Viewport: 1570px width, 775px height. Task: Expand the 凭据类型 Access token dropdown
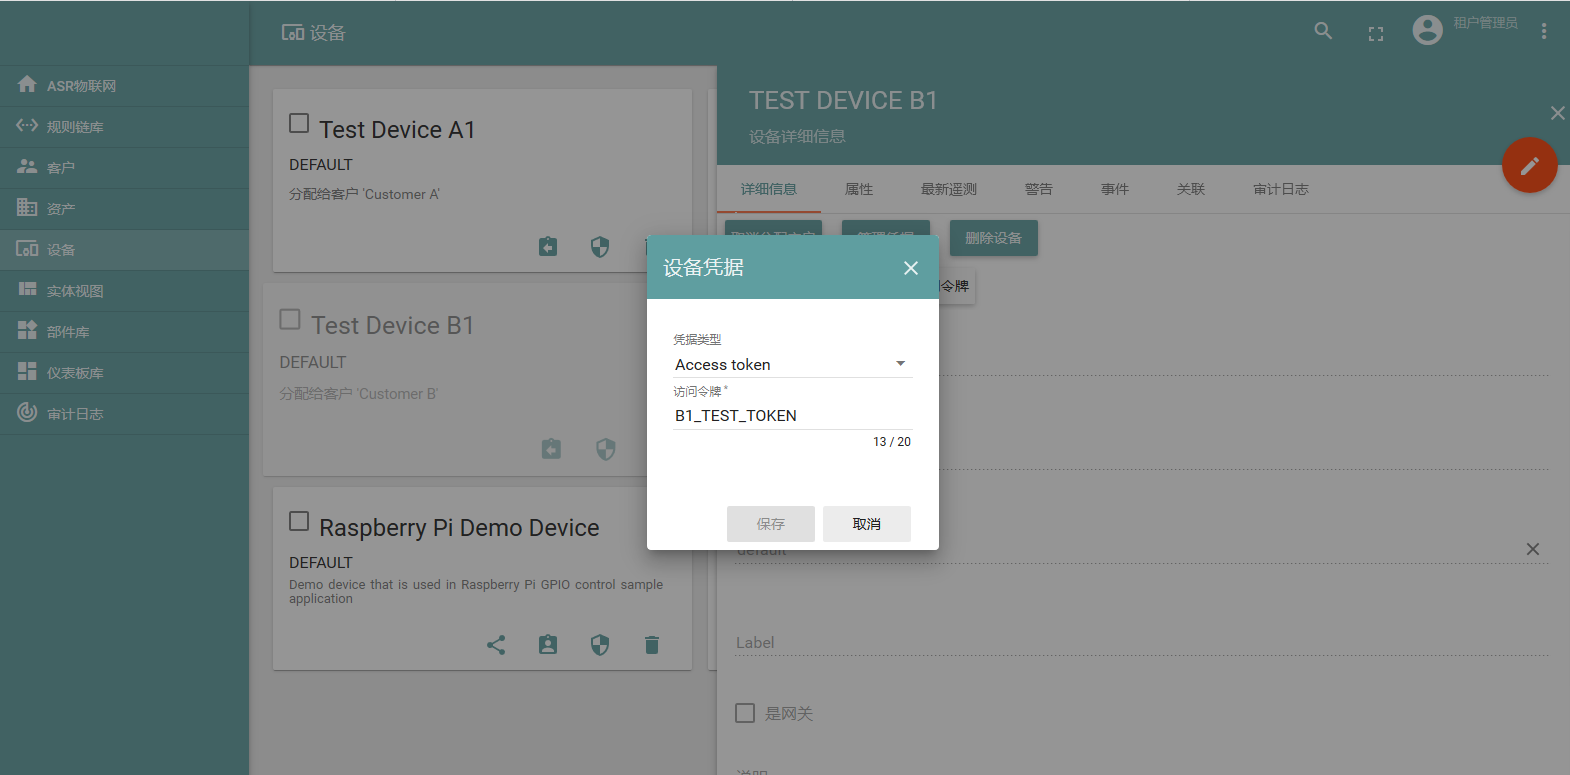pos(792,364)
